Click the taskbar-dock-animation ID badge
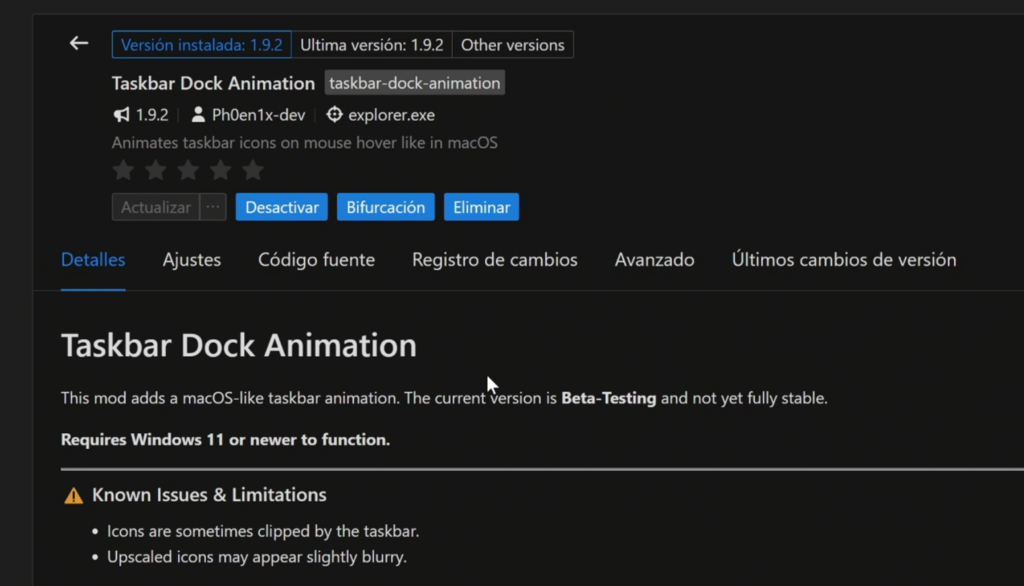 pos(415,83)
